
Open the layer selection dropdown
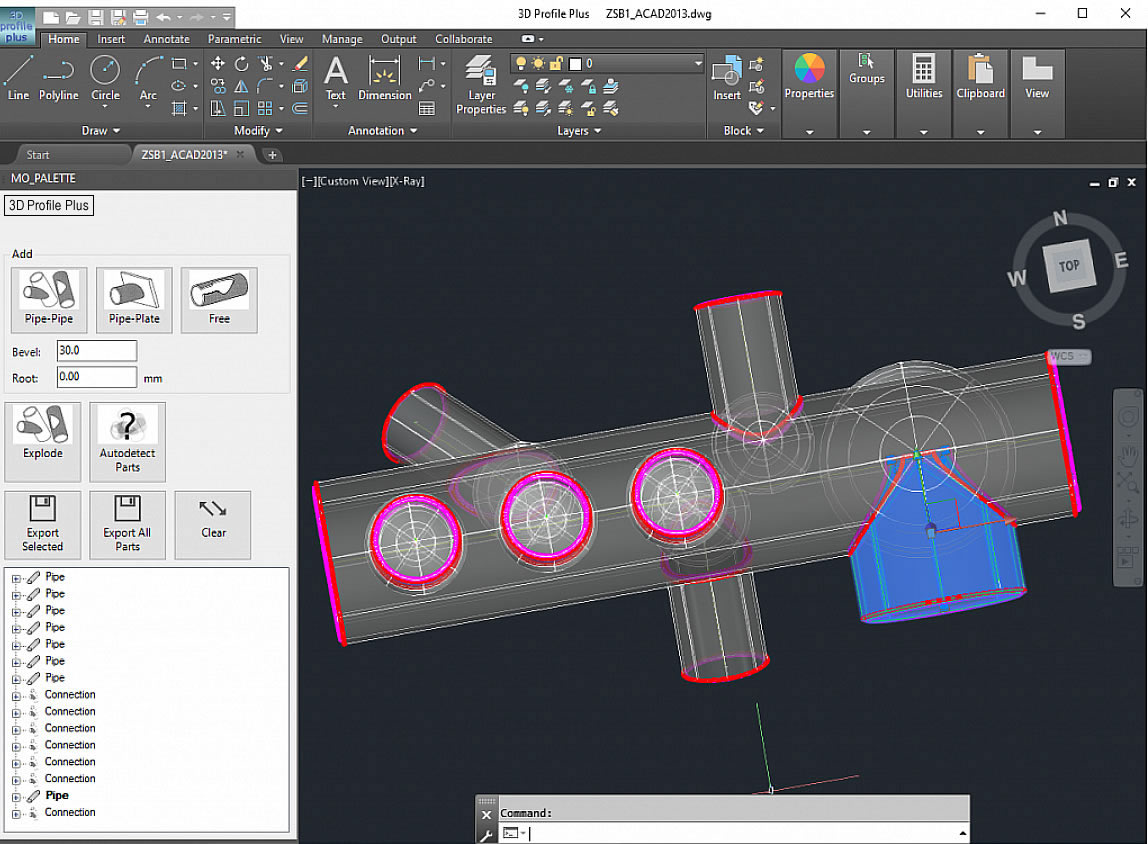(698, 63)
